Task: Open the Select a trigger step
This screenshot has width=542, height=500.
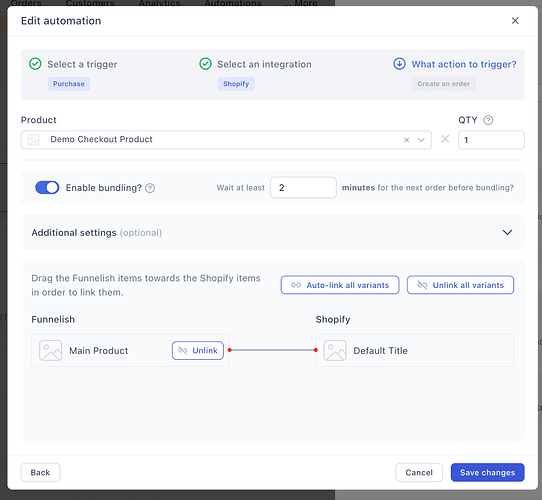Action: (82, 64)
